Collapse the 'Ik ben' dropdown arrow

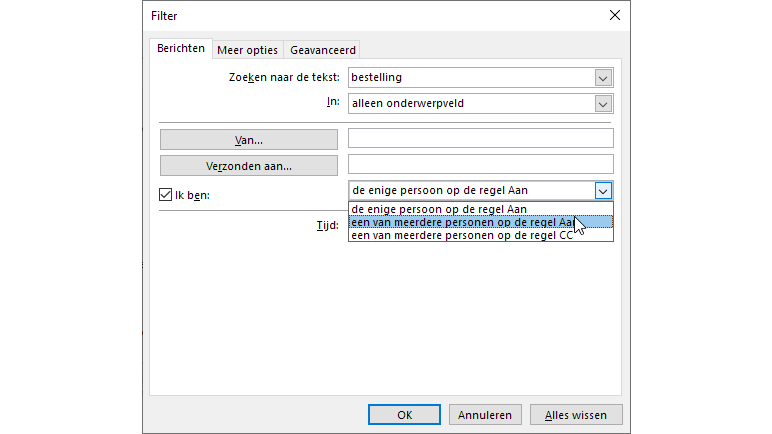point(603,190)
